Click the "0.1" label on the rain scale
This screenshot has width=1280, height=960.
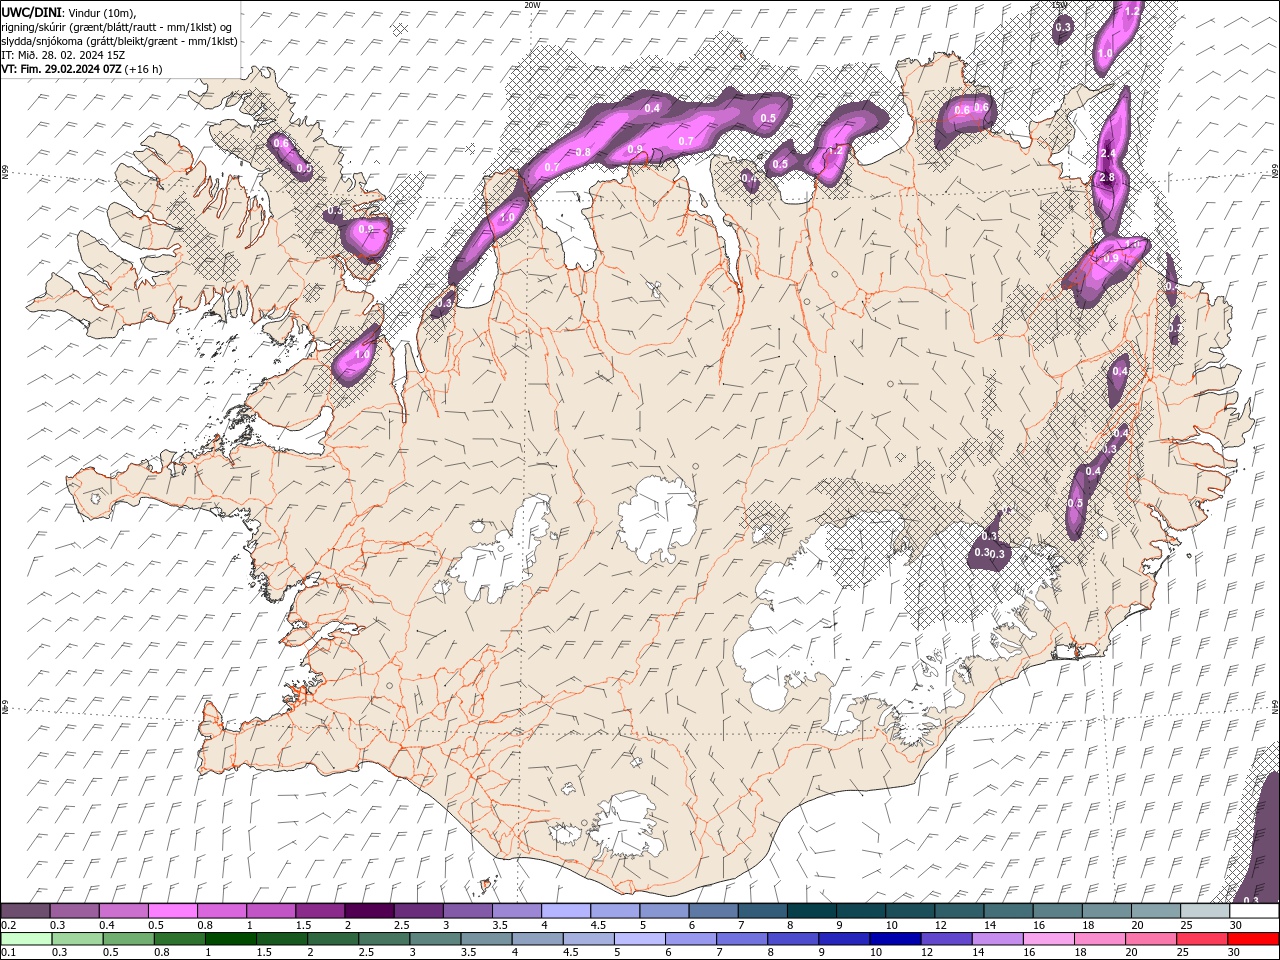tap(8, 953)
